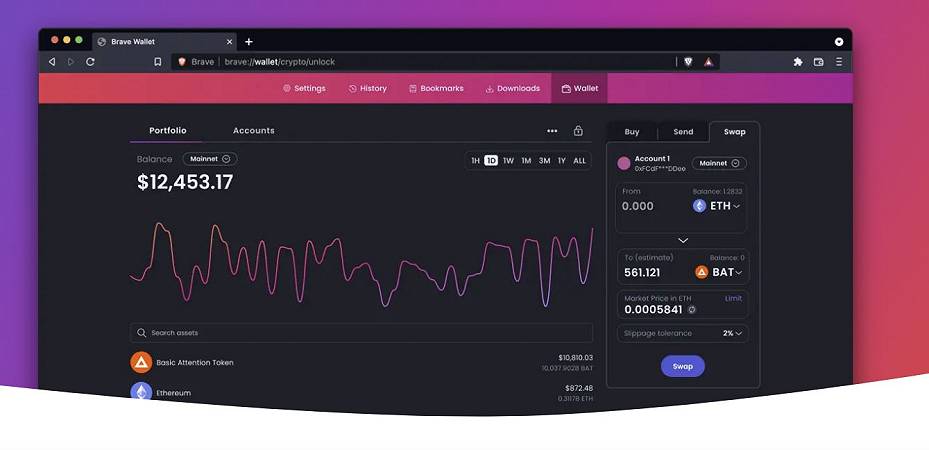Select the 1D chart range

(491, 160)
